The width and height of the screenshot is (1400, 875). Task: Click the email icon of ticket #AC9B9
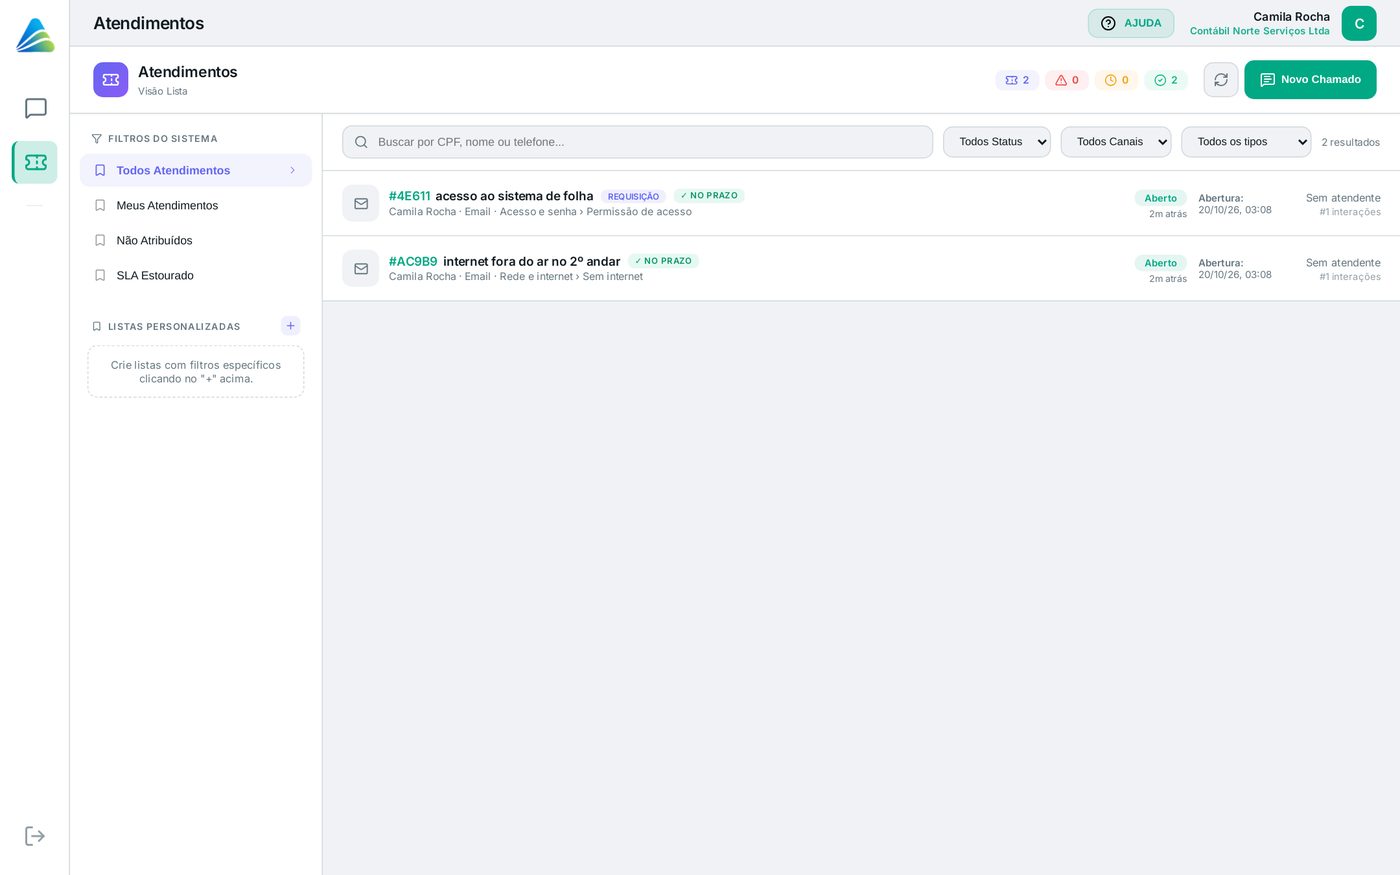click(361, 269)
